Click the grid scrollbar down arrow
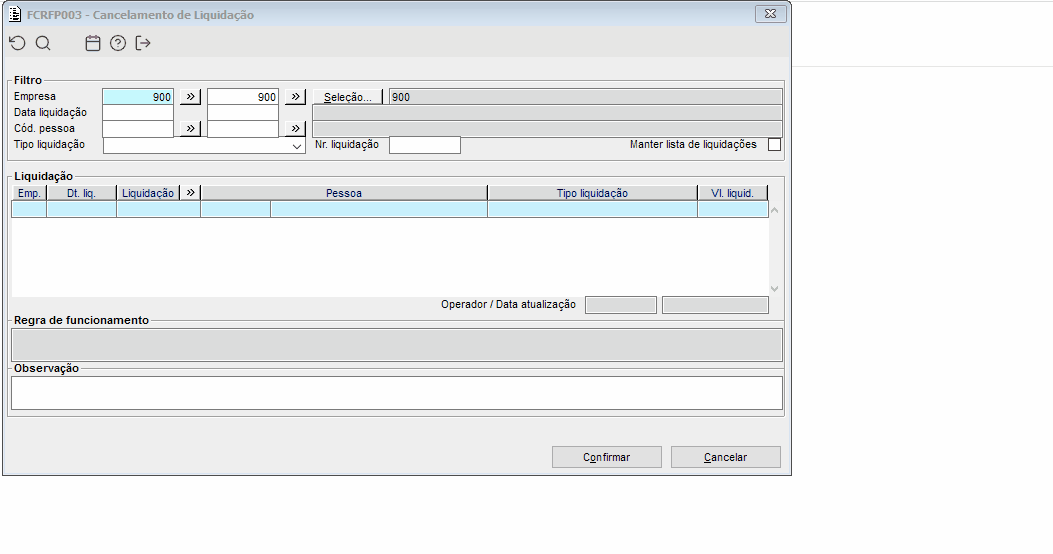Image resolution: width=1053 pixels, height=554 pixels. point(774,289)
